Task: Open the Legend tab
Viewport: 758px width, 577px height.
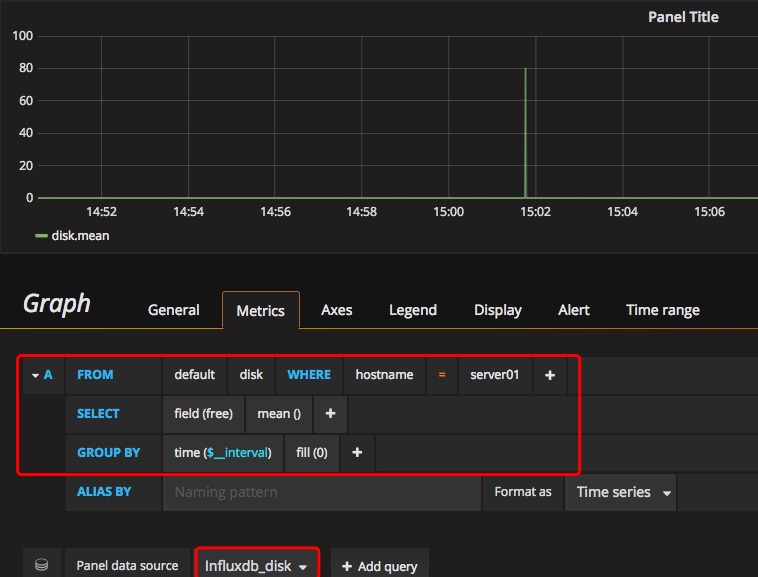Action: 413,310
